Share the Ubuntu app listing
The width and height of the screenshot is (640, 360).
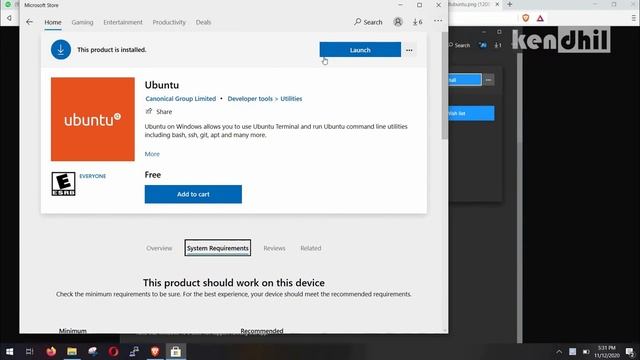click(x=159, y=111)
